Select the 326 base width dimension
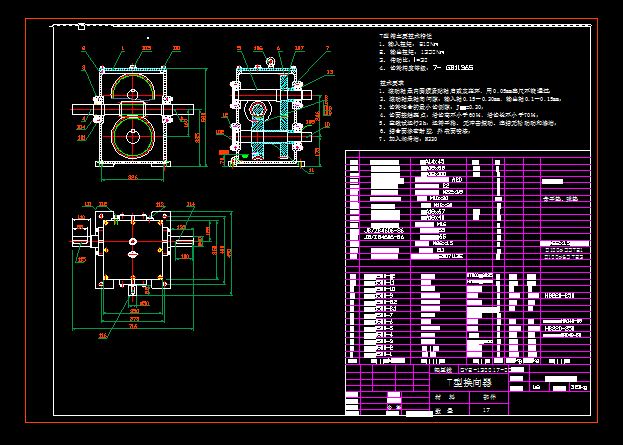623x445 pixels. pyautogui.click(x=133, y=177)
